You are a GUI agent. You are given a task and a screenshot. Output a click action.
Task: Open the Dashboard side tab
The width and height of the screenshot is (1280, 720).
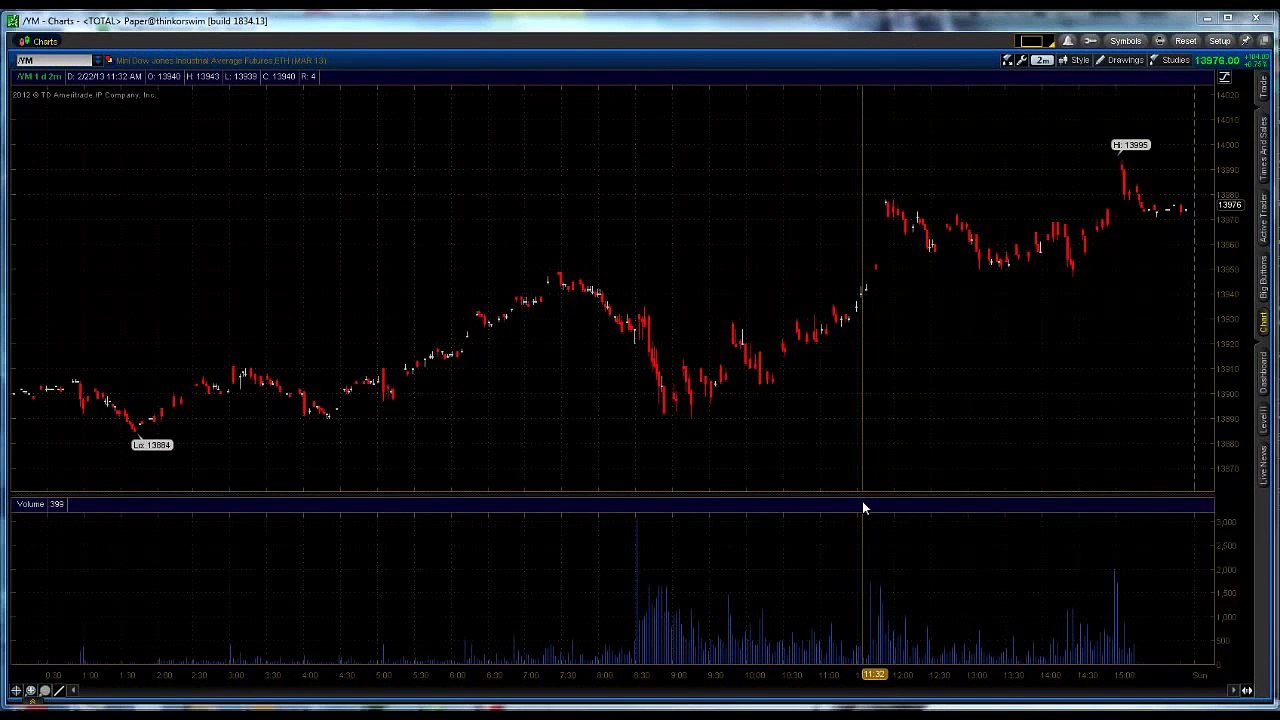pos(1263,370)
